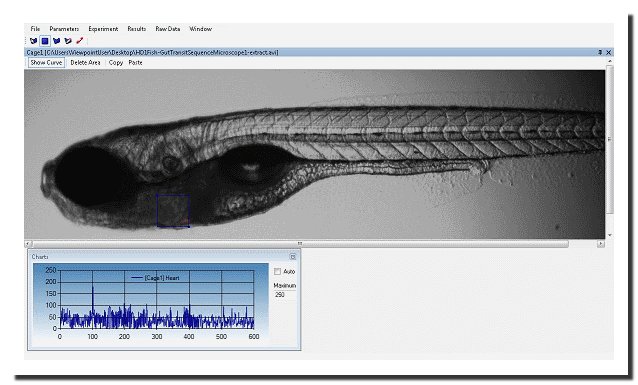Select the blue rectangle area tool
Image resolution: width=638 pixels, height=385 pixels.
click(x=45, y=41)
